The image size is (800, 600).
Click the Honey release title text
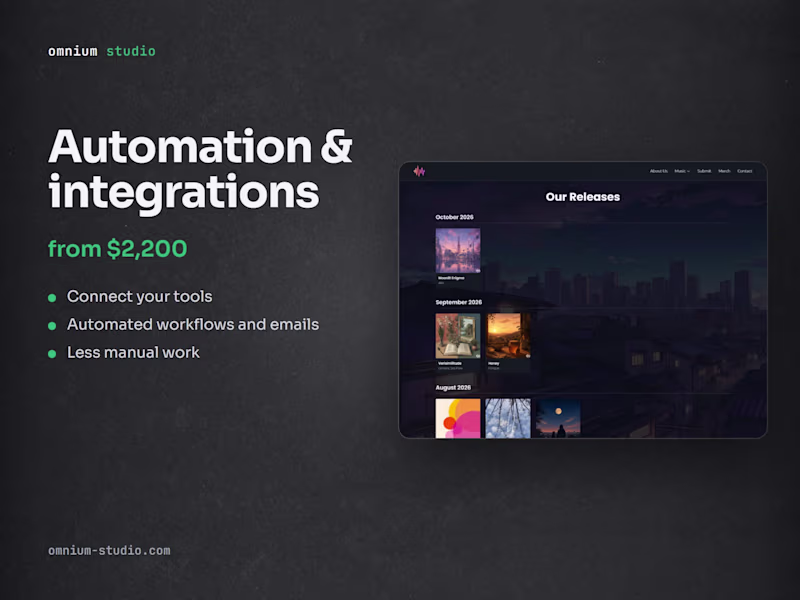494,363
